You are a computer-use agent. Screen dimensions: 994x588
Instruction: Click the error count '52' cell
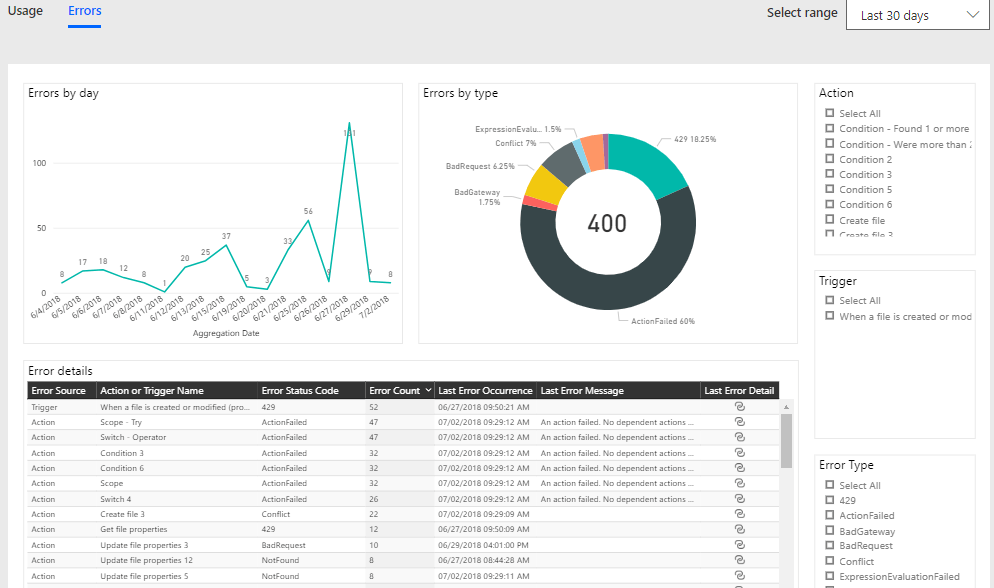tap(373, 407)
